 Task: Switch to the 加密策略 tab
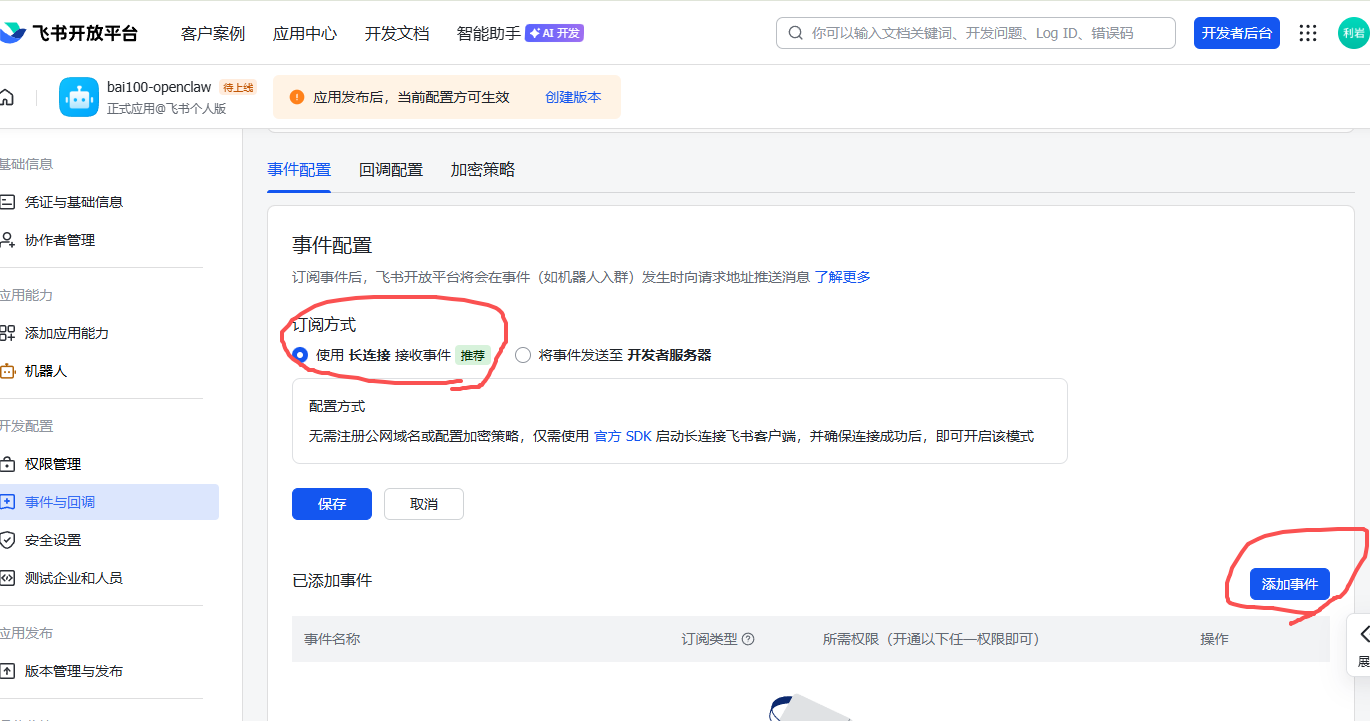pyautogui.click(x=482, y=170)
